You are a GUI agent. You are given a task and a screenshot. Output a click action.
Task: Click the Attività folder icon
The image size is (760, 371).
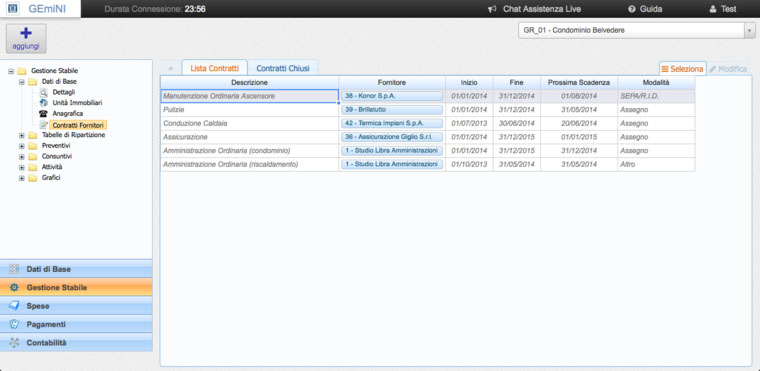tap(32, 167)
